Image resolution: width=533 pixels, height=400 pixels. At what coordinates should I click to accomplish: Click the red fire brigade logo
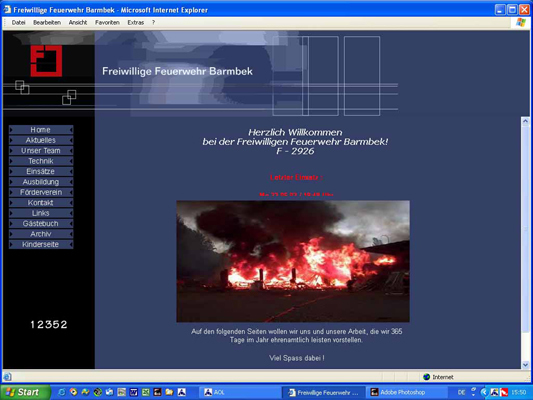tap(46, 61)
